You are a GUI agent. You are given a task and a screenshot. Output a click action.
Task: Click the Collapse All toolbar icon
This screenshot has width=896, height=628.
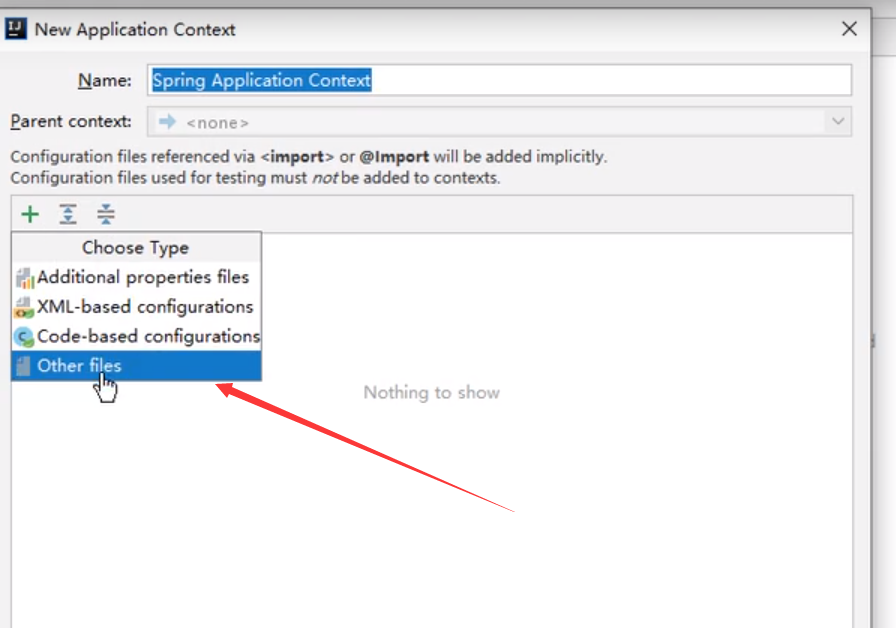click(x=106, y=214)
